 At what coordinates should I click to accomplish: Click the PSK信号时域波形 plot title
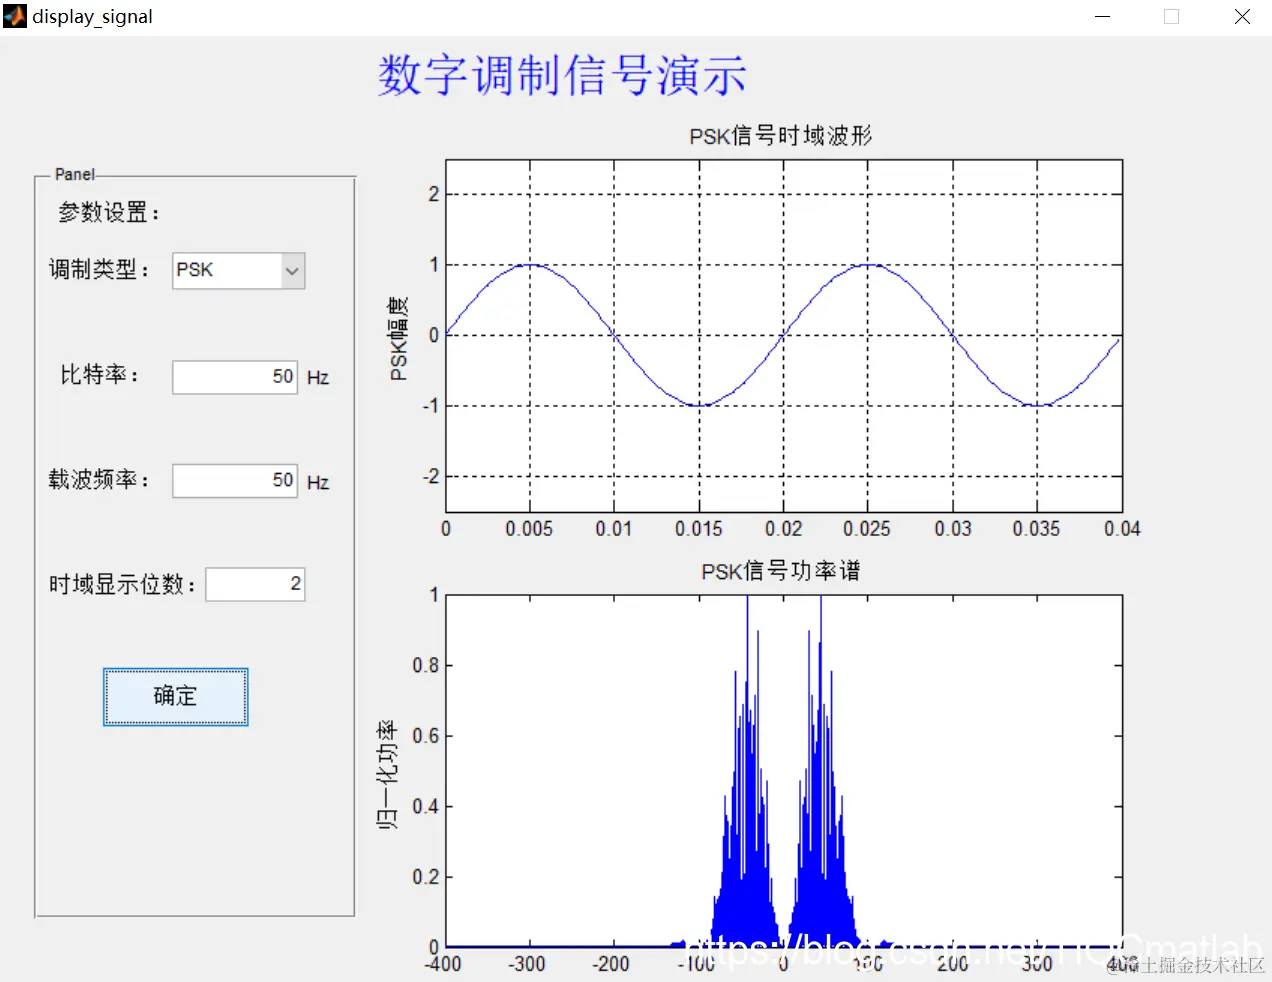tap(781, 135)
